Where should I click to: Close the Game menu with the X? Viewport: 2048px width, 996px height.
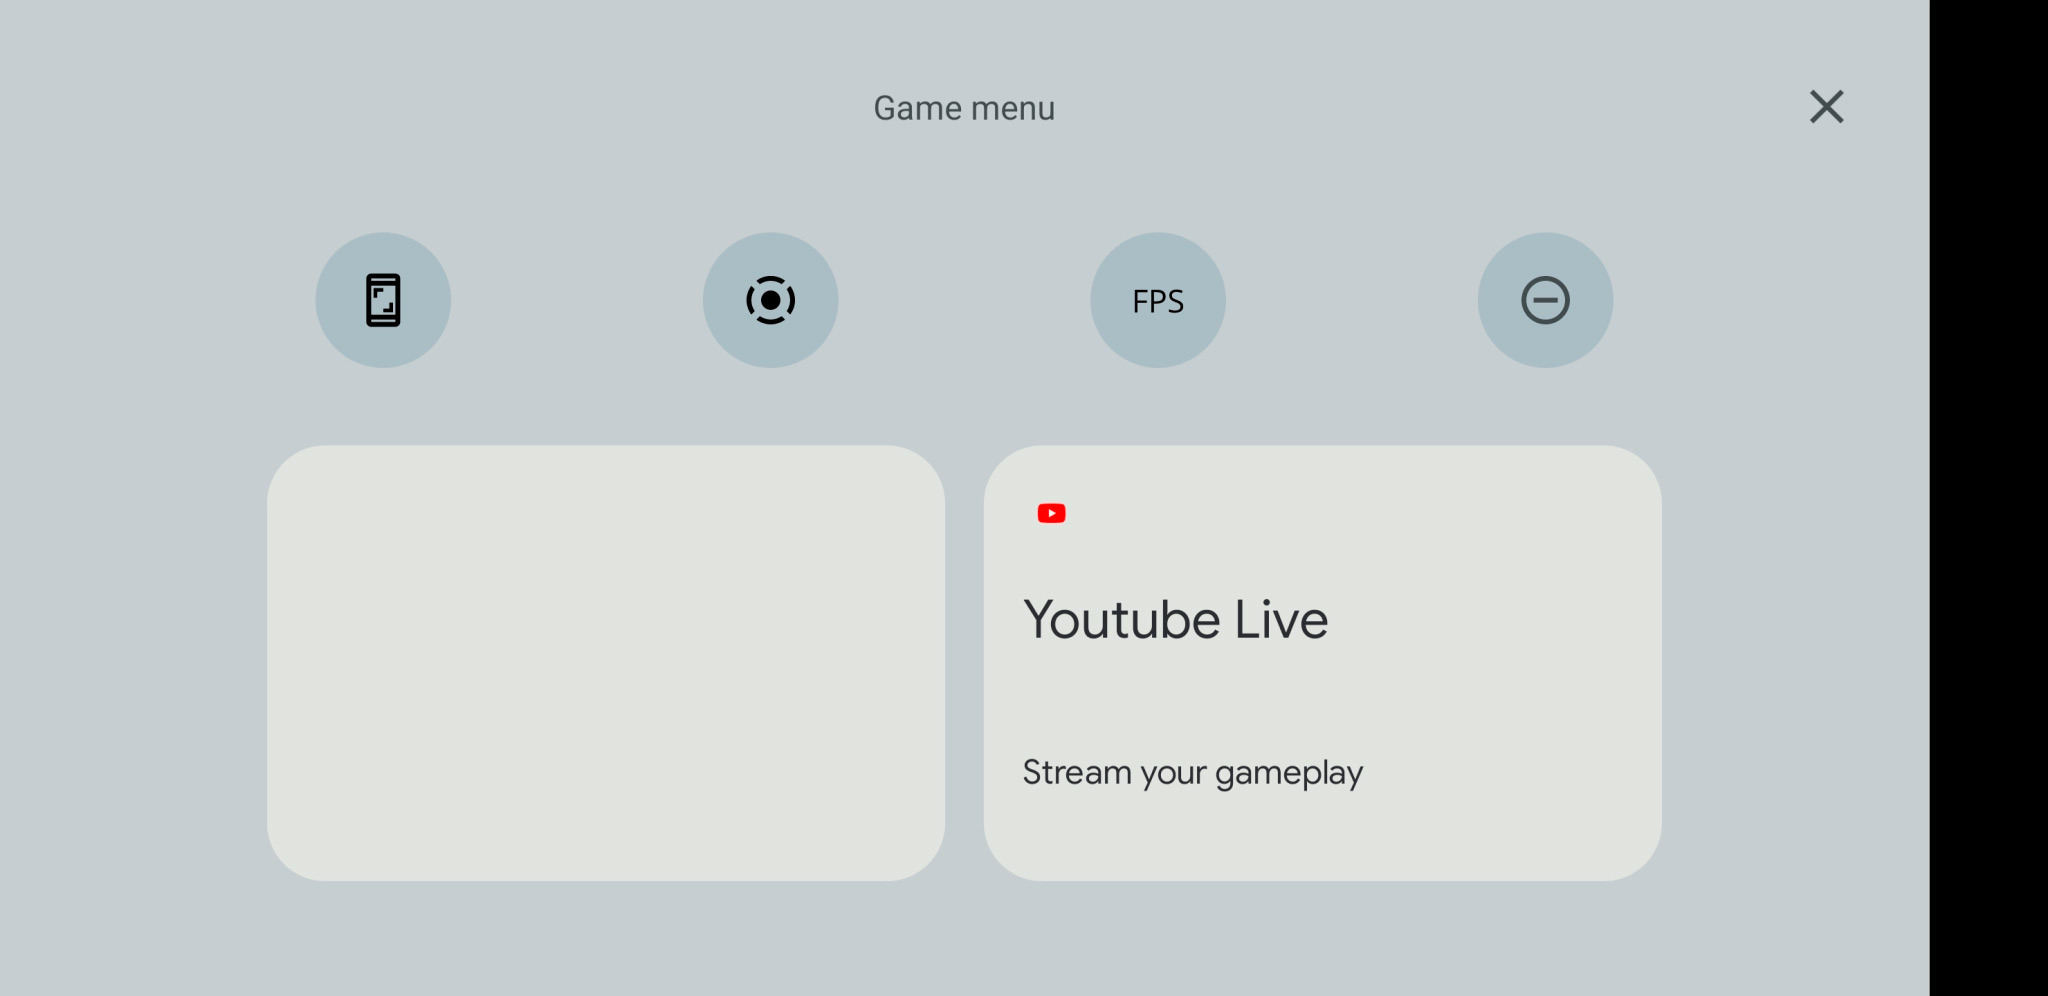[1826, 107]
